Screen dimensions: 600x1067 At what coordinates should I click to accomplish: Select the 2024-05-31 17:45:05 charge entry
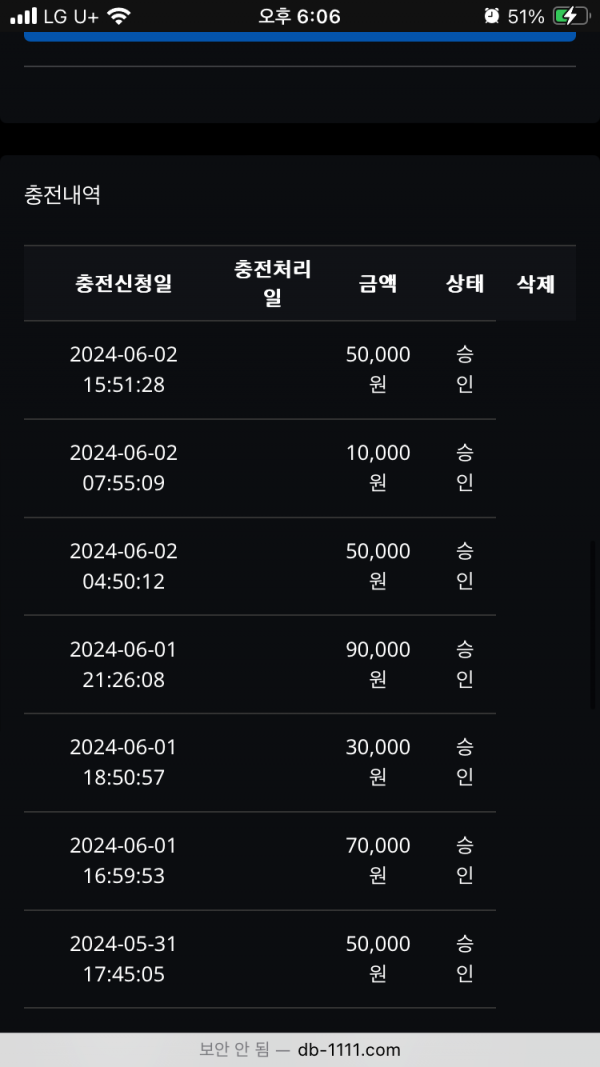coord(124,958)
